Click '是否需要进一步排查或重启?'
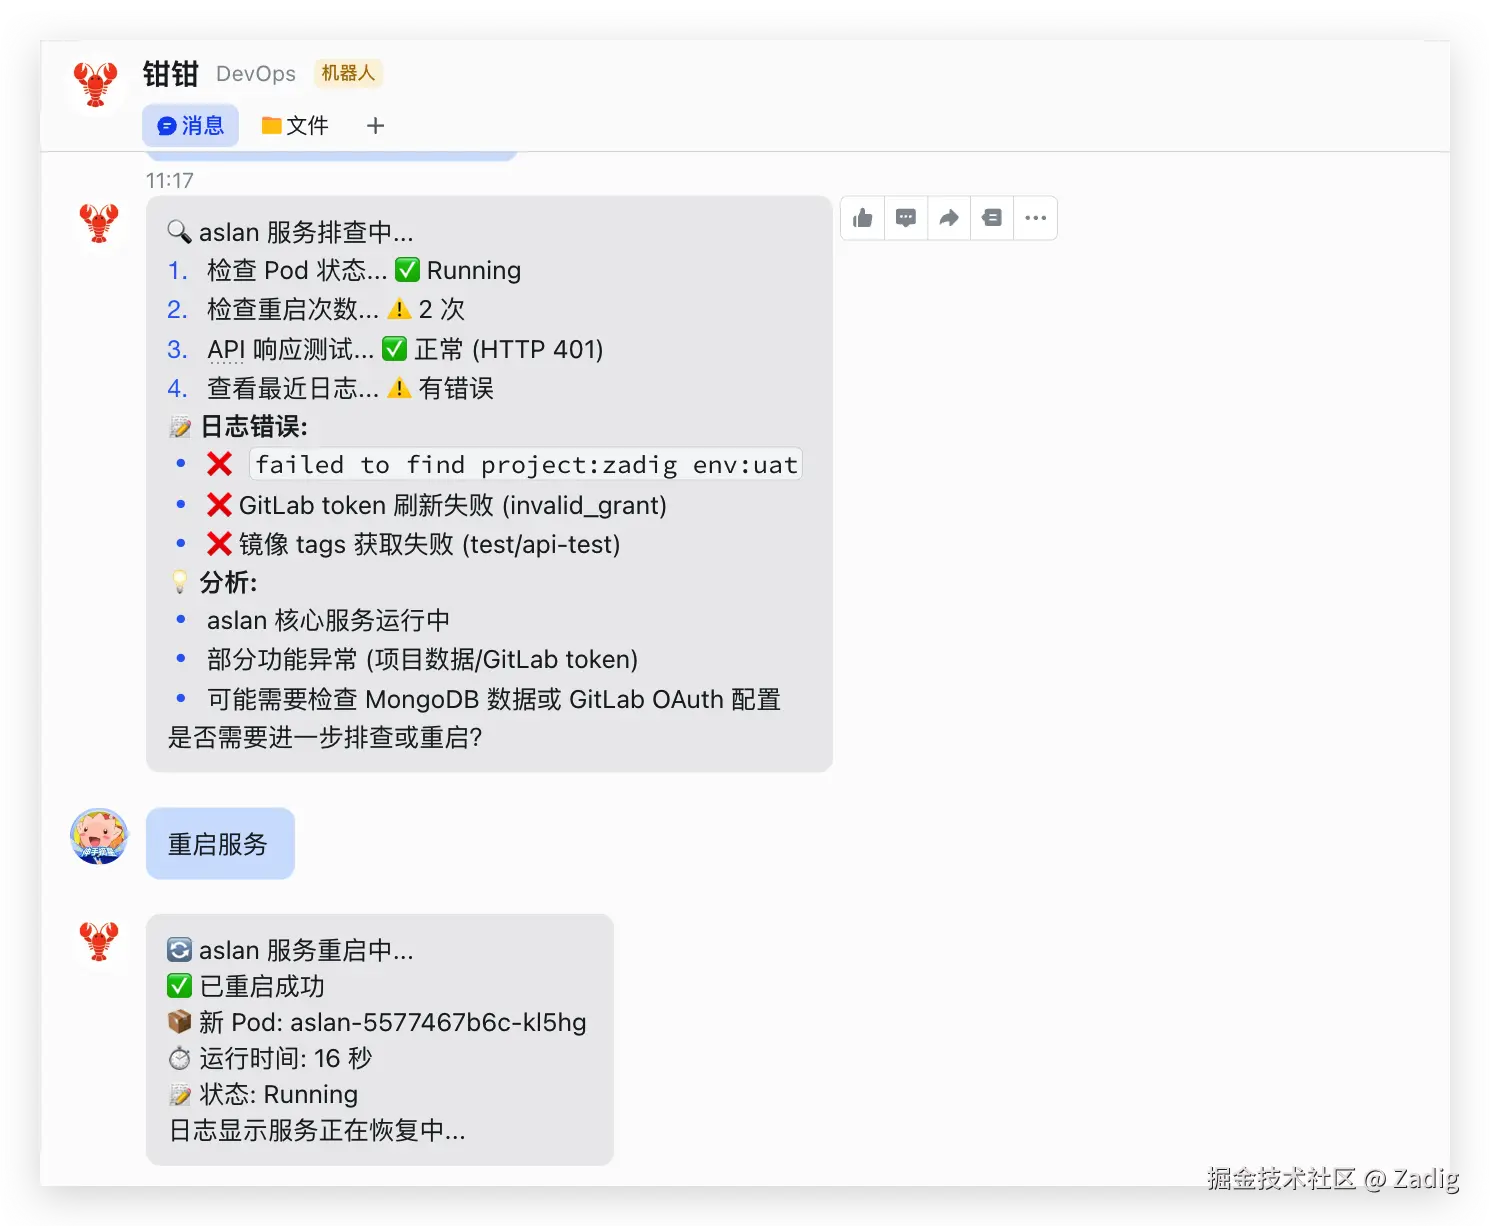Image resolution: width=1490 pixels, height=1226 pixels. tap(326, 738)
